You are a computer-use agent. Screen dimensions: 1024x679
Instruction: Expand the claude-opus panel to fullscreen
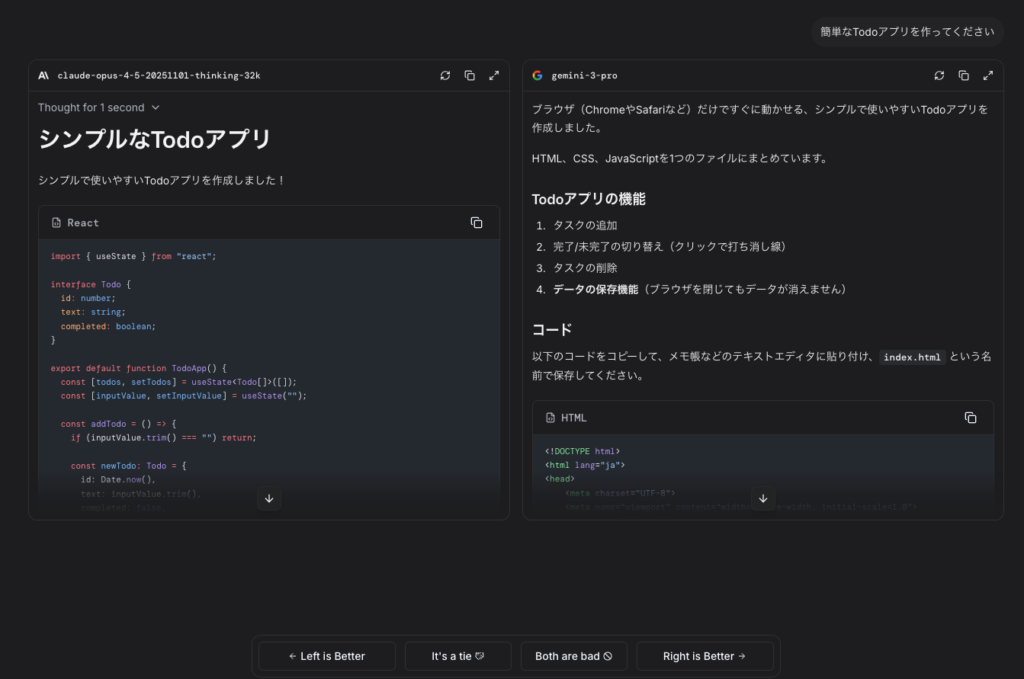pos(494,75)
